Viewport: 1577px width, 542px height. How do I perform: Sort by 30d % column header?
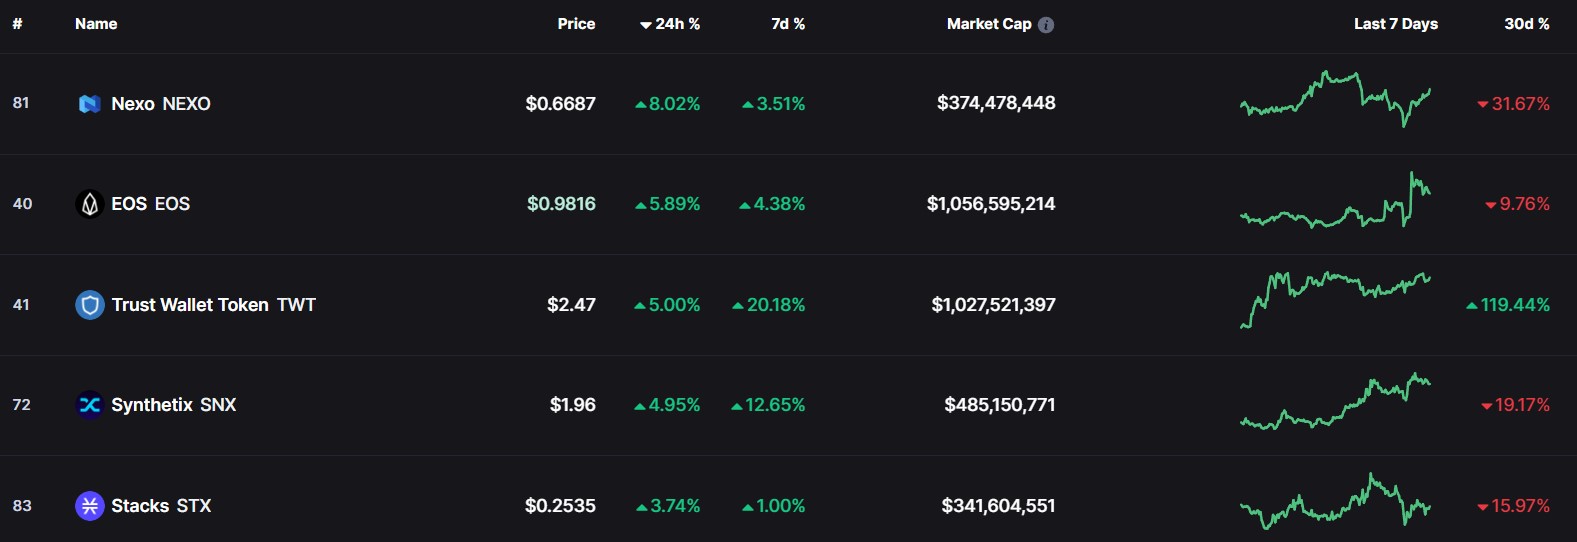[1526, 24]
